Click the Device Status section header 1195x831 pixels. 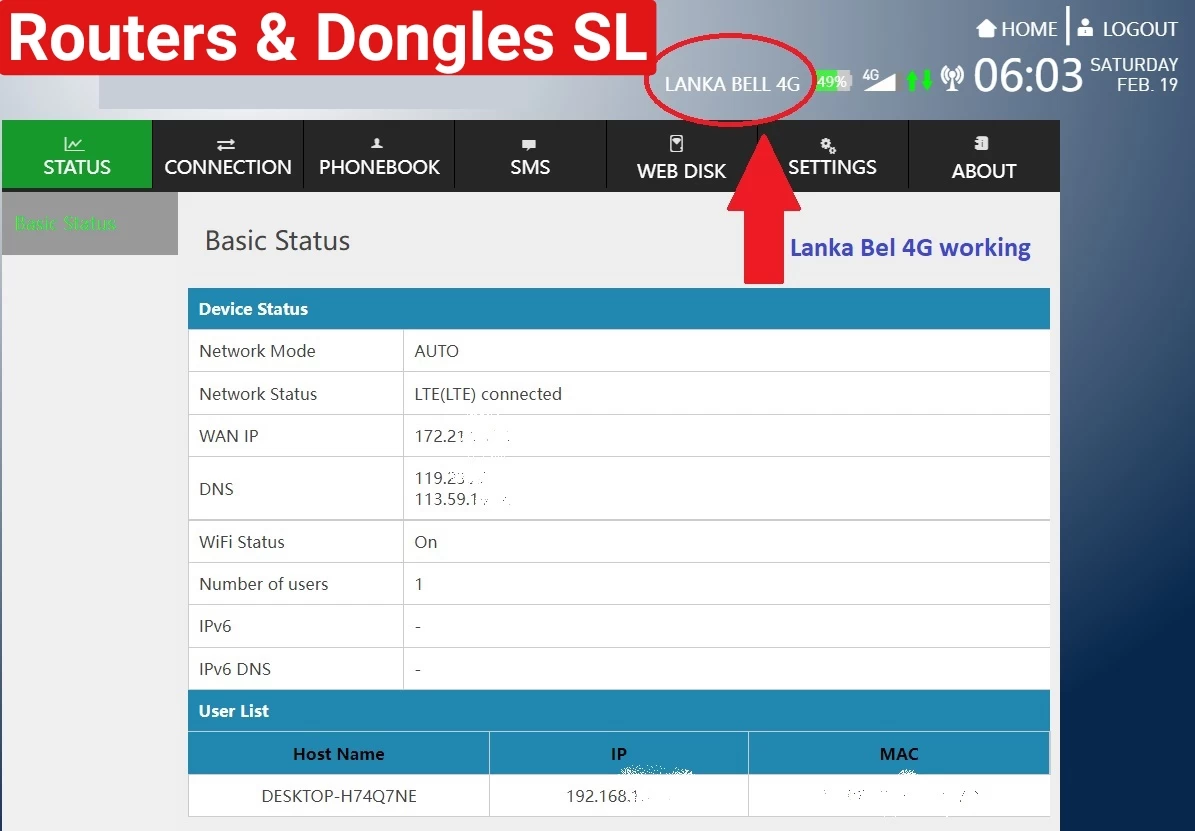pyautogui.click(x=619, y=309)
